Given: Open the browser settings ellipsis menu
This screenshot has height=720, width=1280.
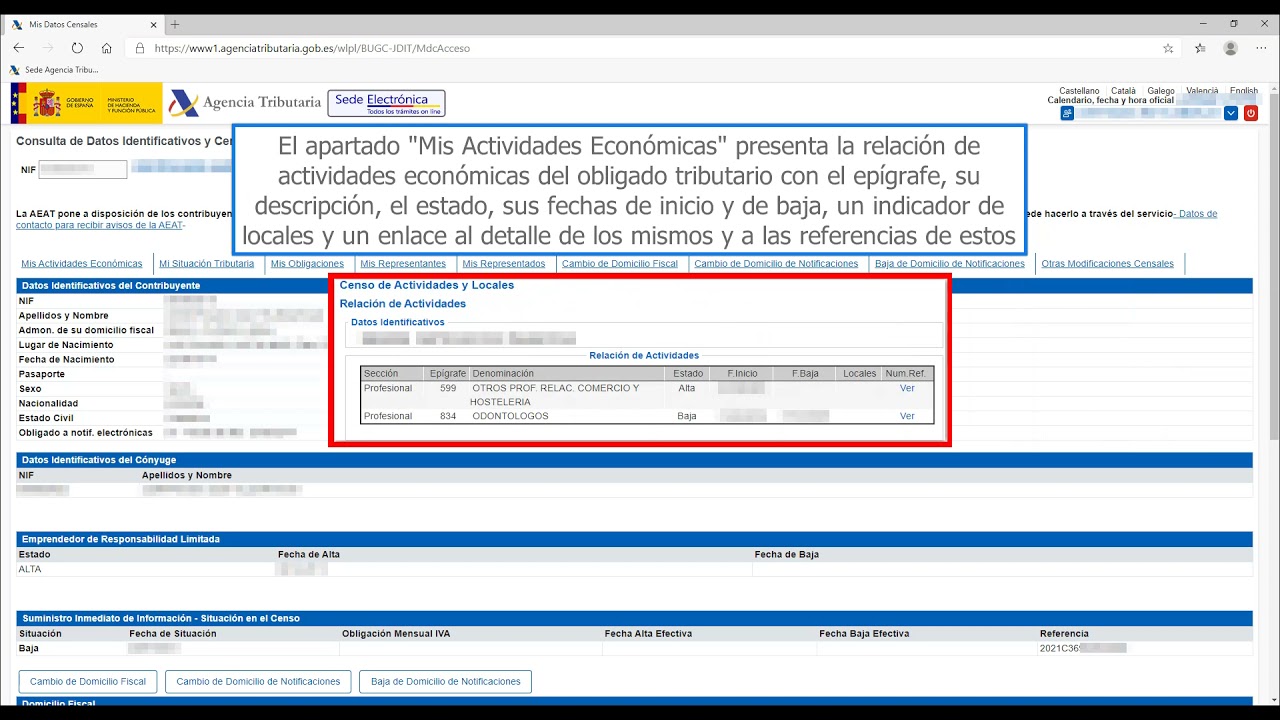Looking at the screenshot, I should 1261,48.
